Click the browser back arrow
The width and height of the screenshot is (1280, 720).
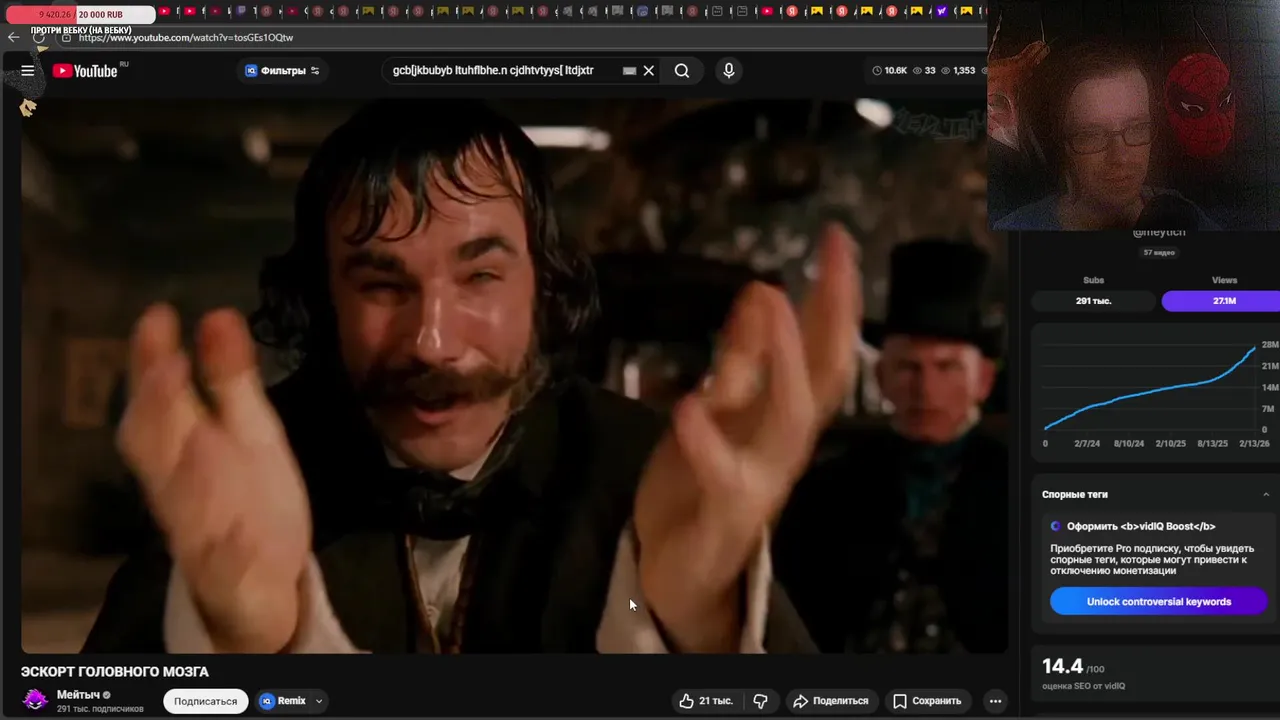pos(13,38)
